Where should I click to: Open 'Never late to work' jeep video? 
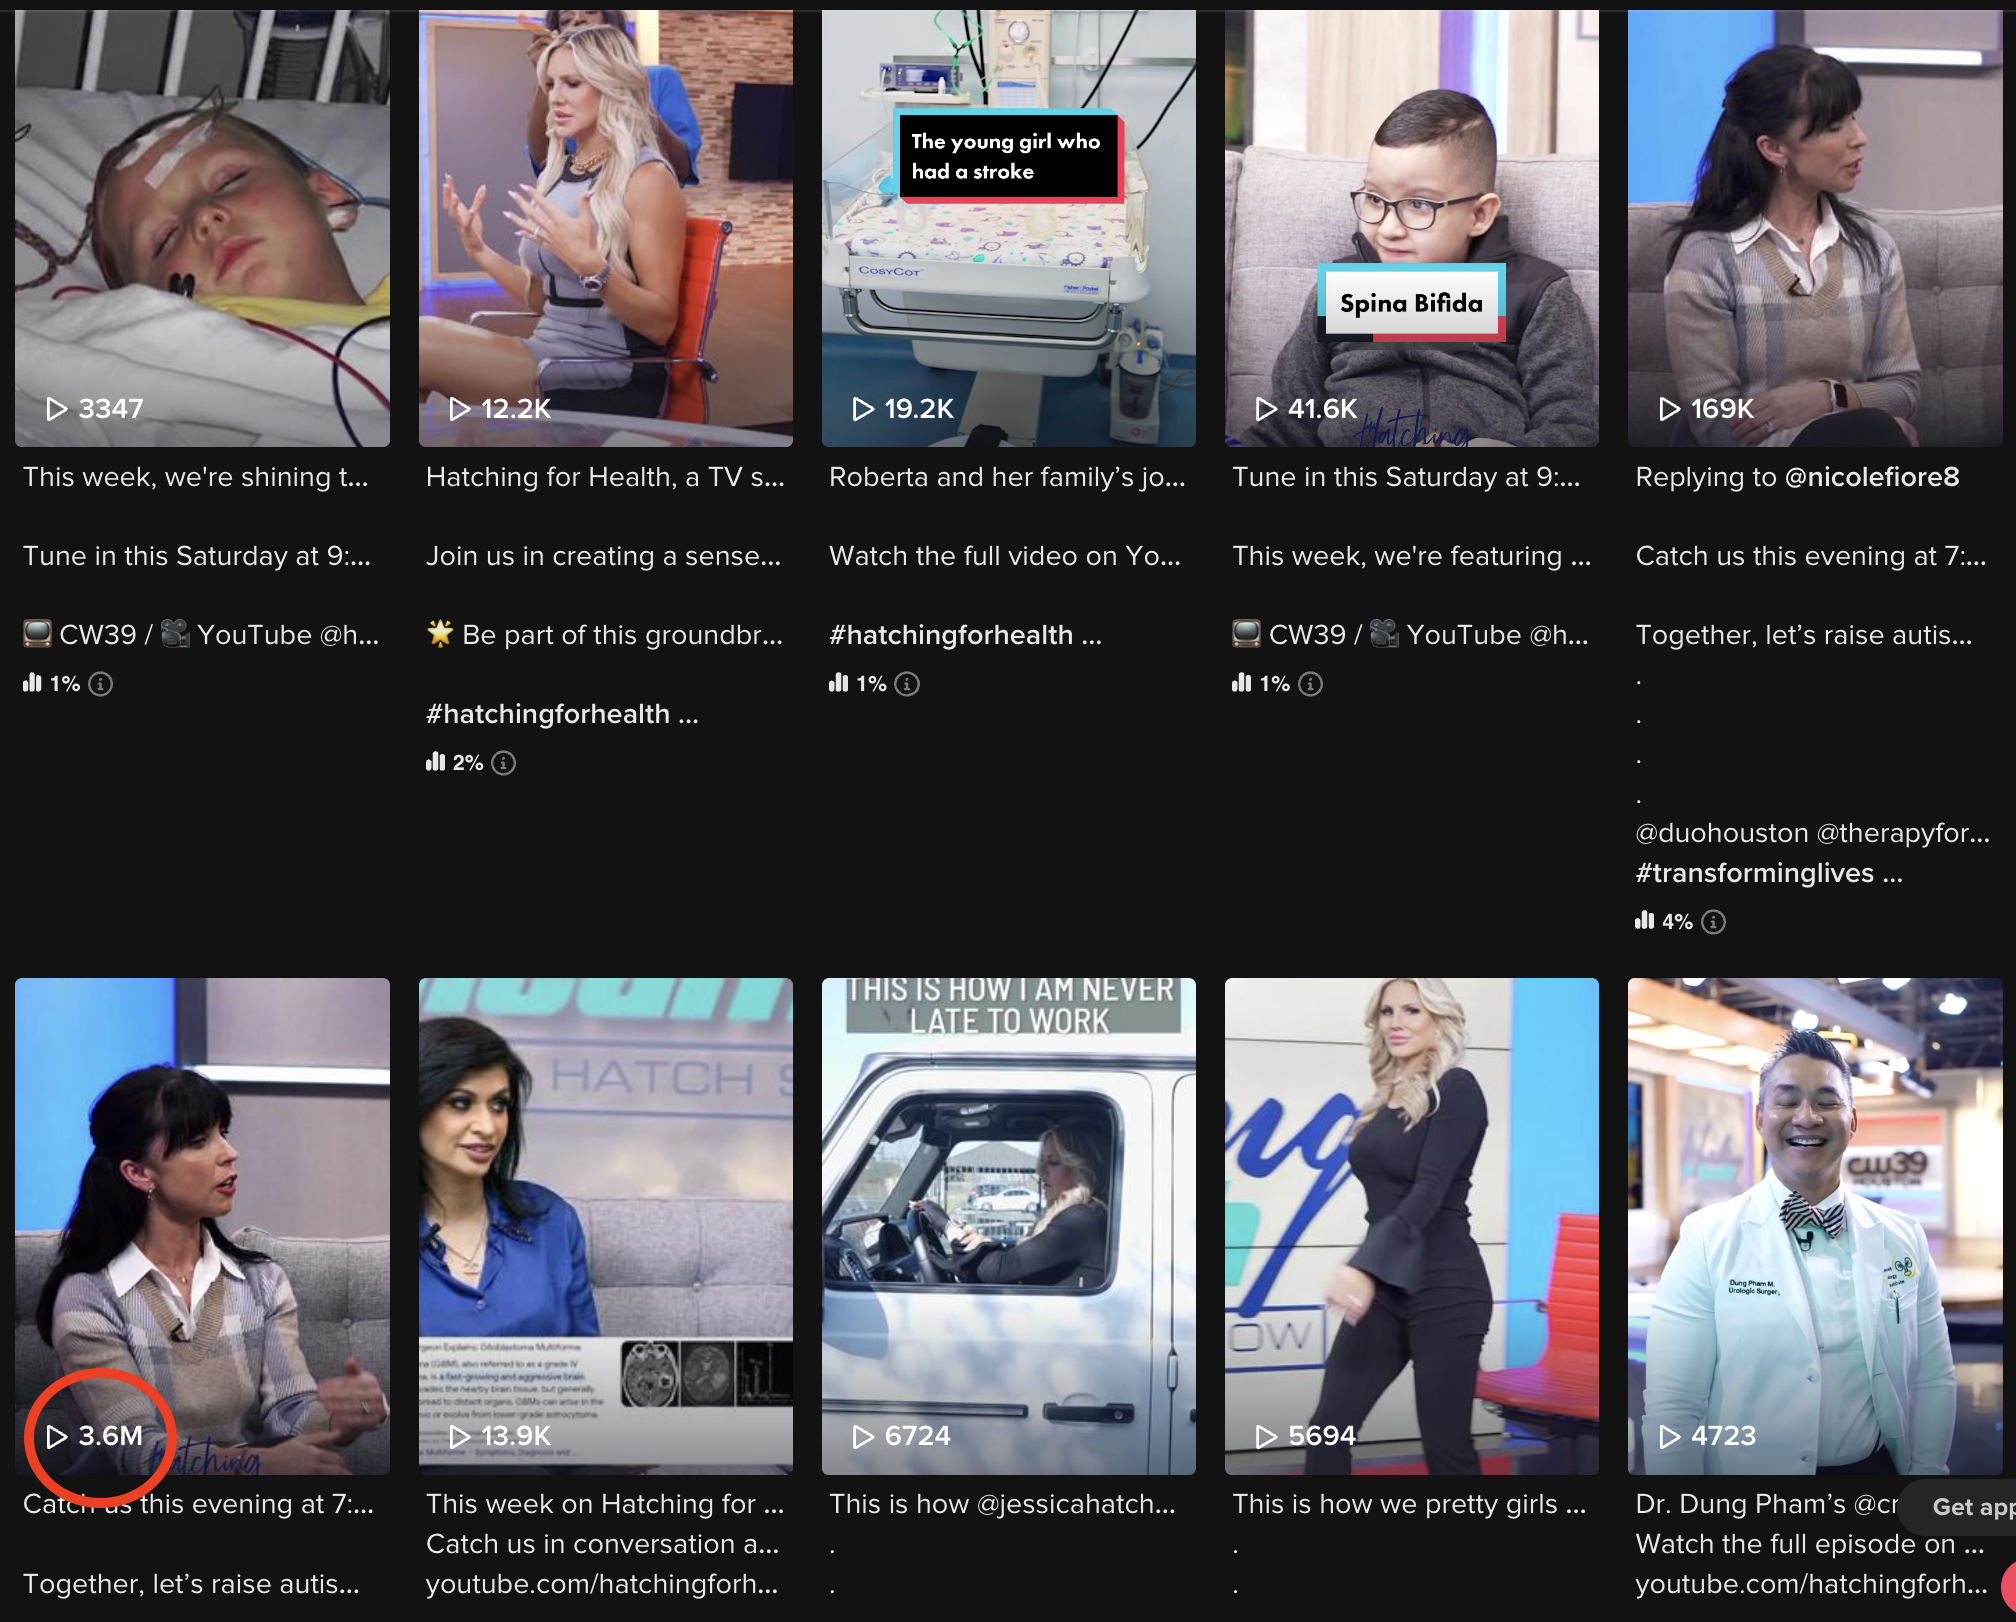coord(1008,1225)
